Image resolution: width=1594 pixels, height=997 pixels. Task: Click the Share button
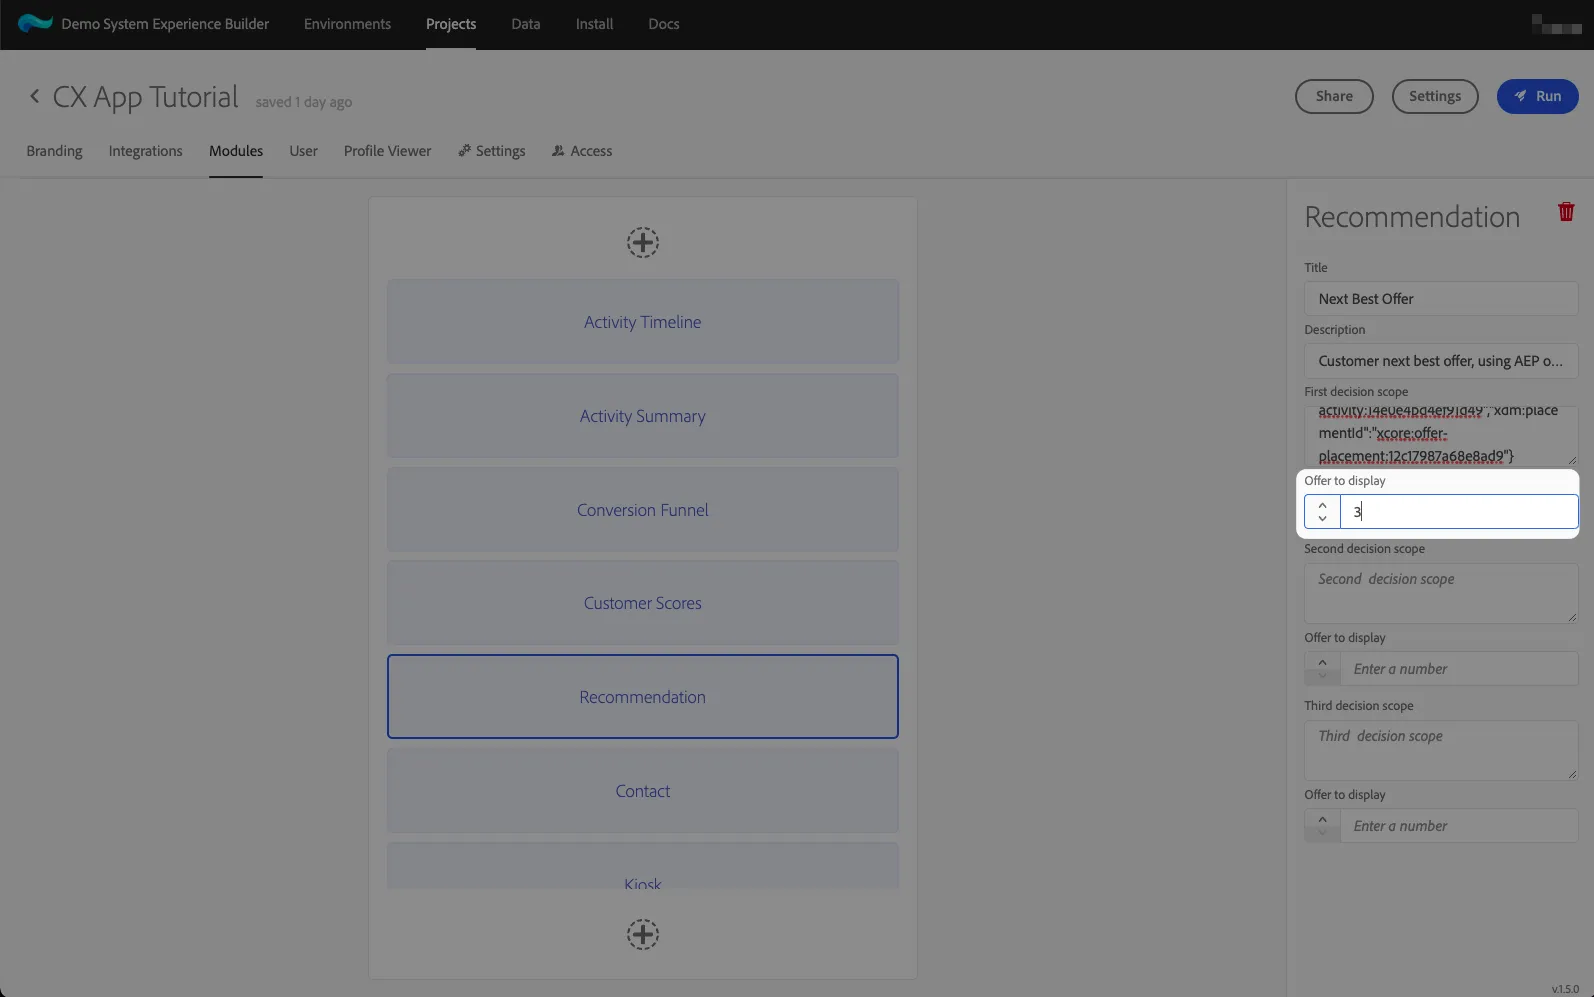(1334, 96)
